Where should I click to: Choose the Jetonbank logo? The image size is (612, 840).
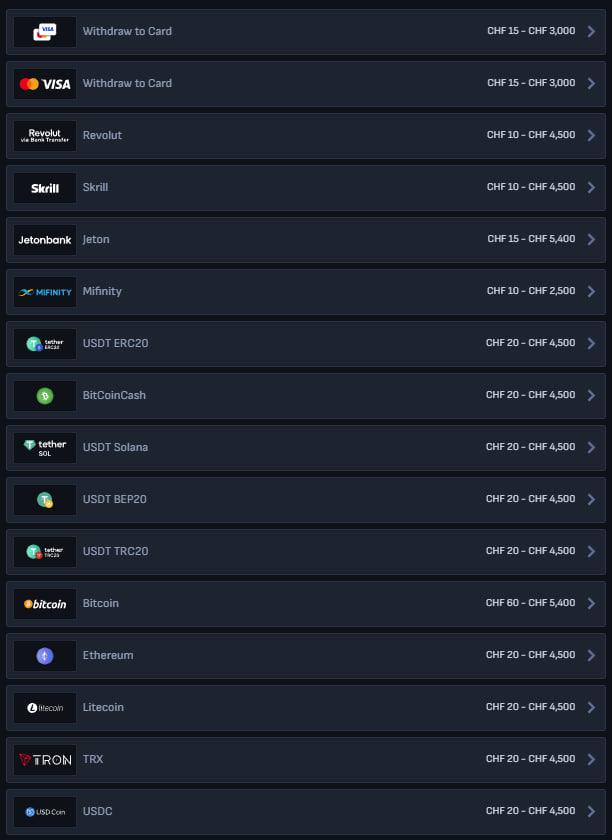(x=45, y=239)
